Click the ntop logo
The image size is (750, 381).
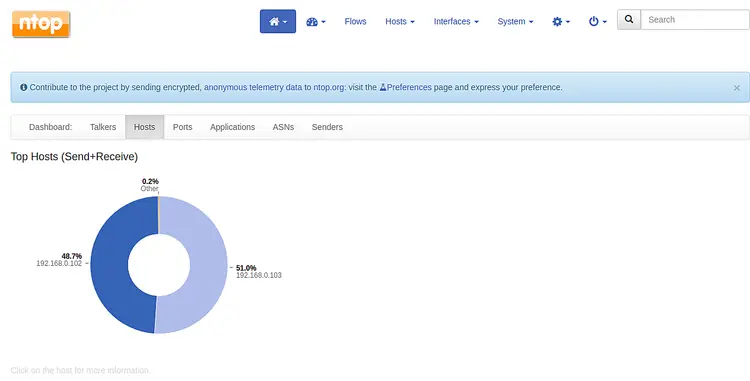41,24
